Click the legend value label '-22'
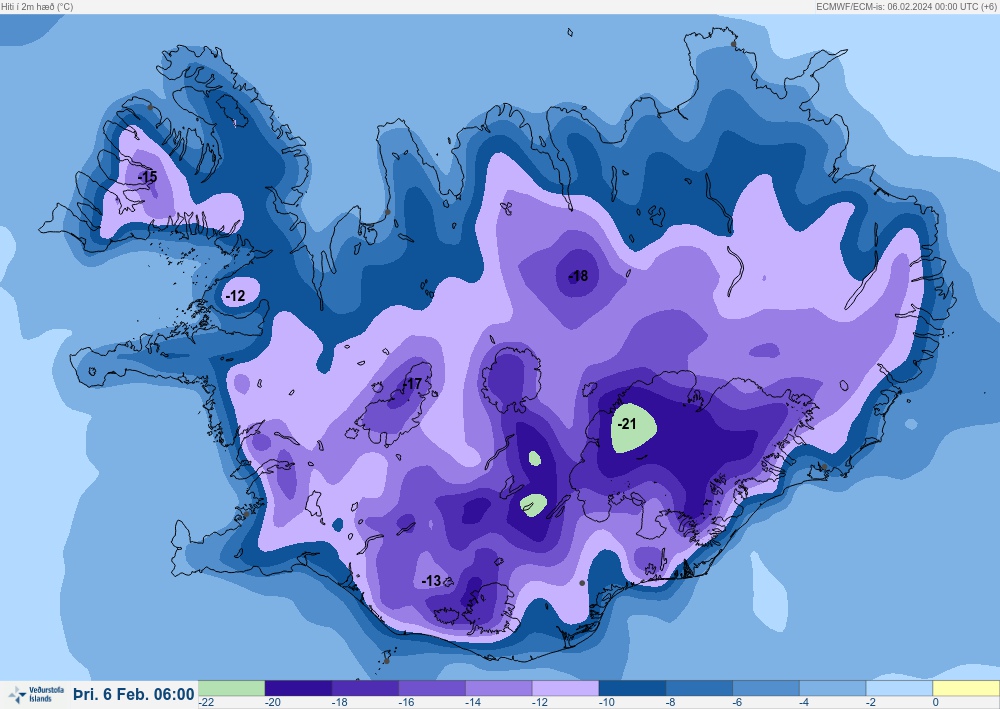 (206, 702)
